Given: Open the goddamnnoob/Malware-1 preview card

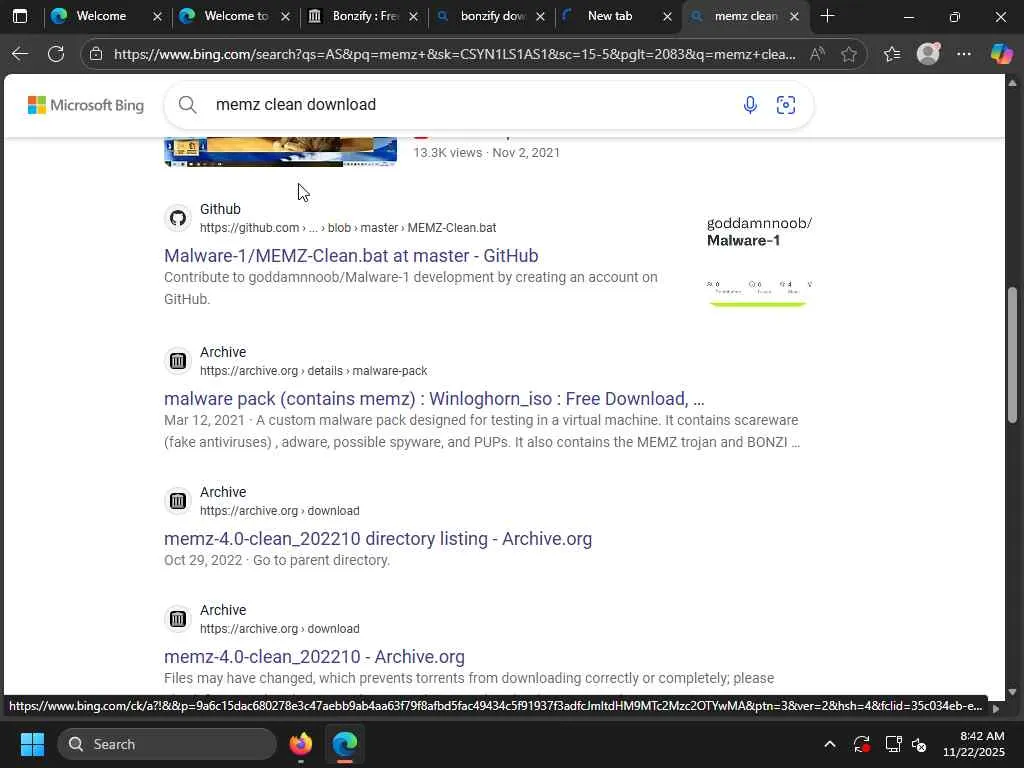Looking at the screenshot, I should click(x=760, y=261).
